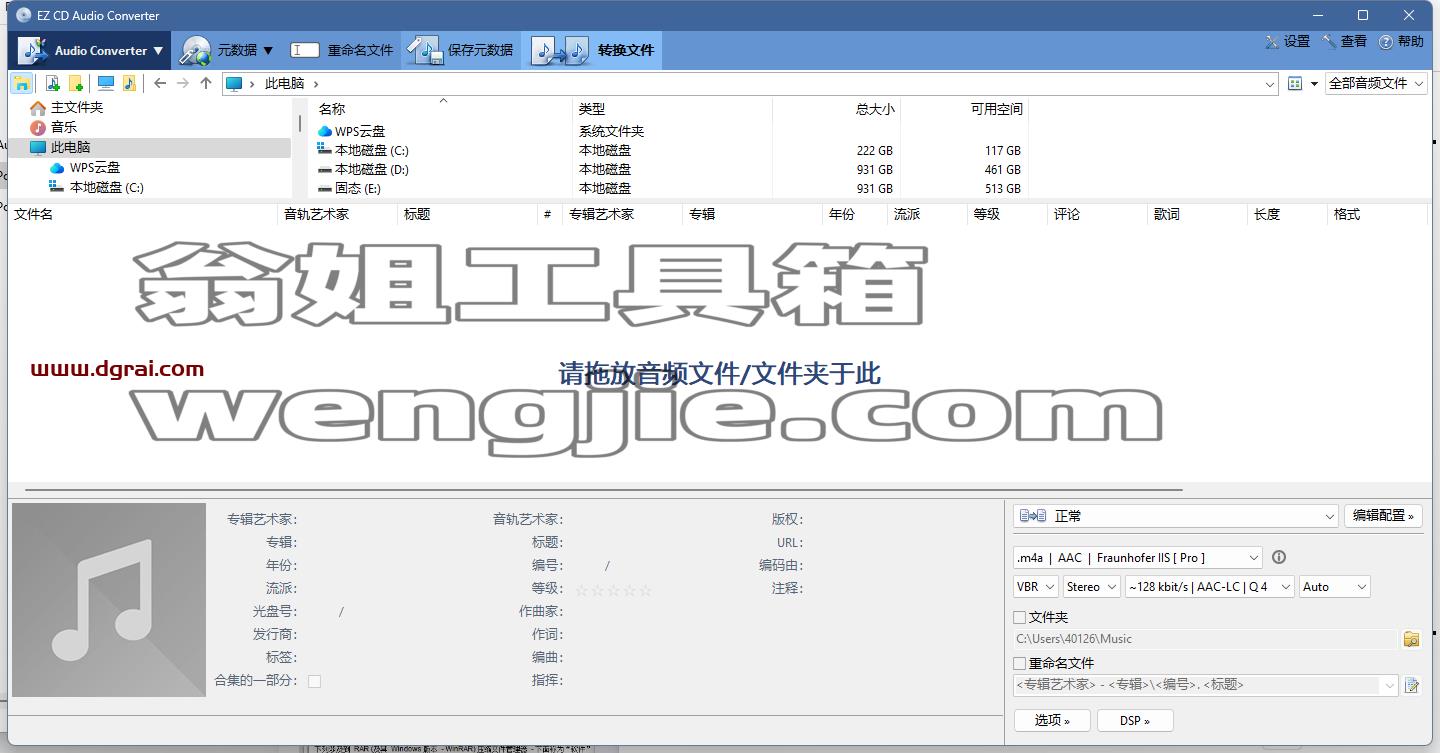Click the 选项 options button
Screen dimensions: 1440x753
click(x=1052, y=720)
